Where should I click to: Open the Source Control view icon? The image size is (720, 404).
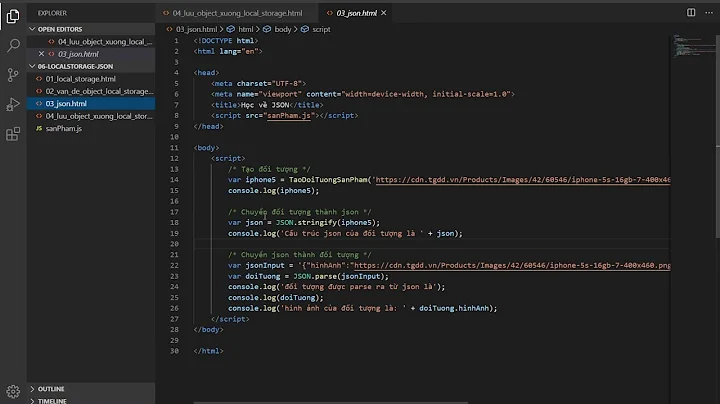click(13, 75)
